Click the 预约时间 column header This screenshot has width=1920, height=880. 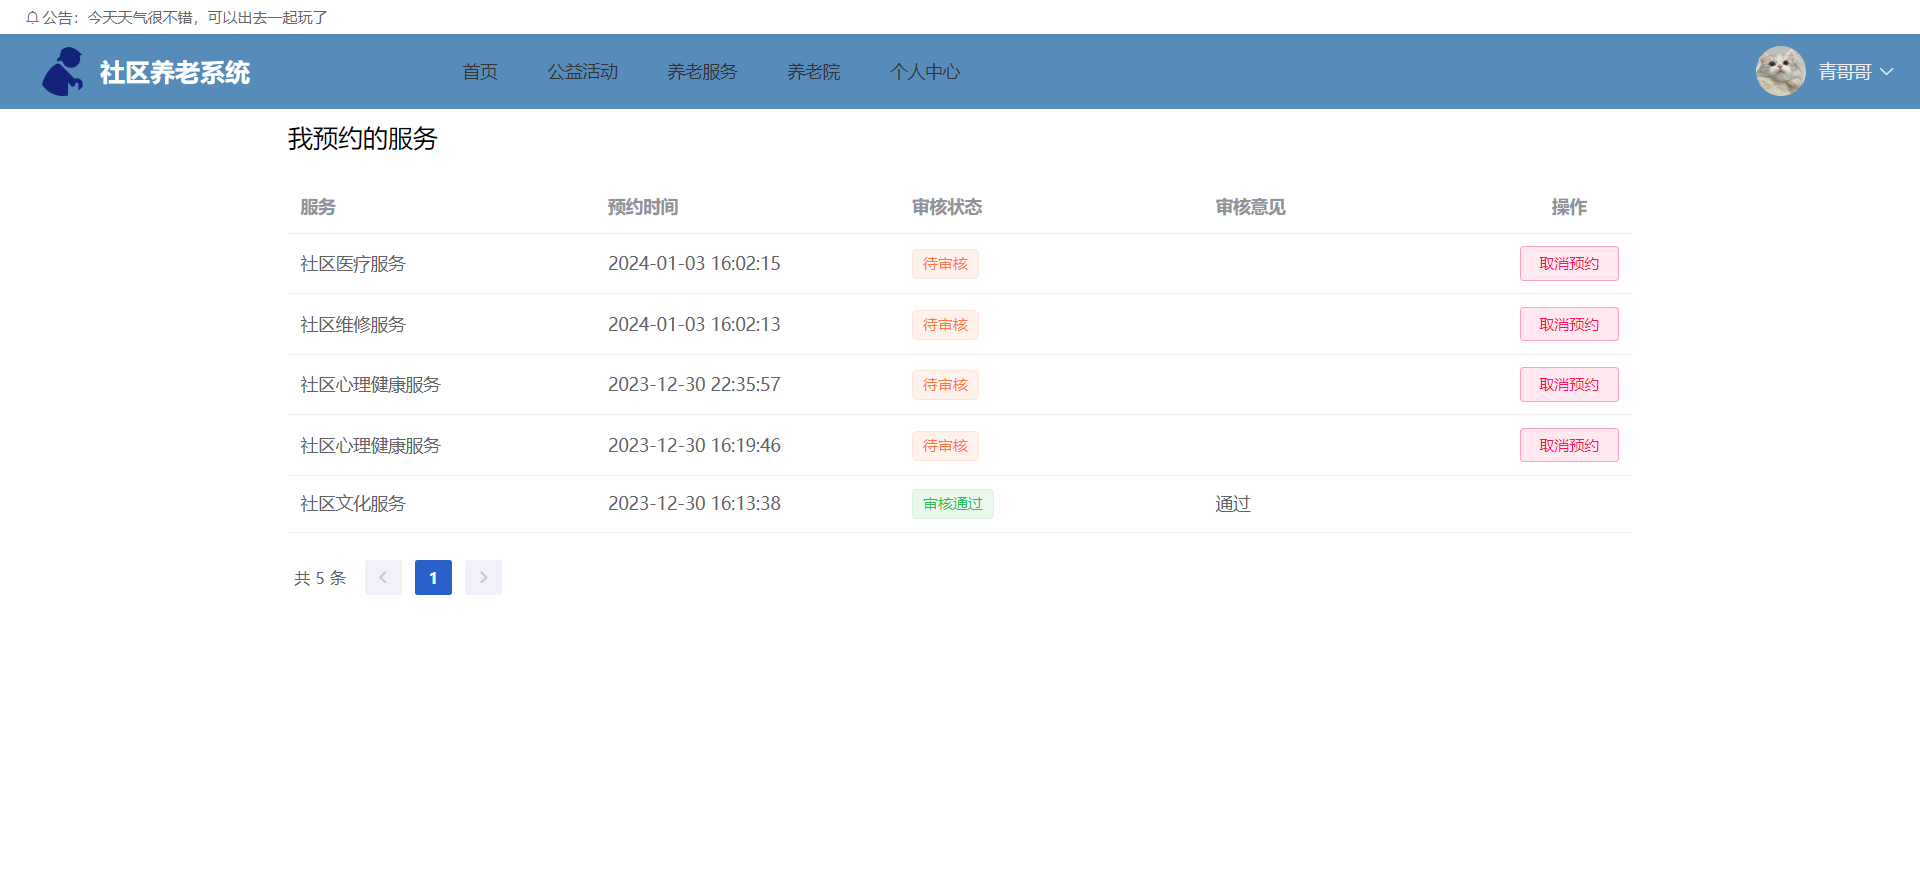(x=643, y=207)
